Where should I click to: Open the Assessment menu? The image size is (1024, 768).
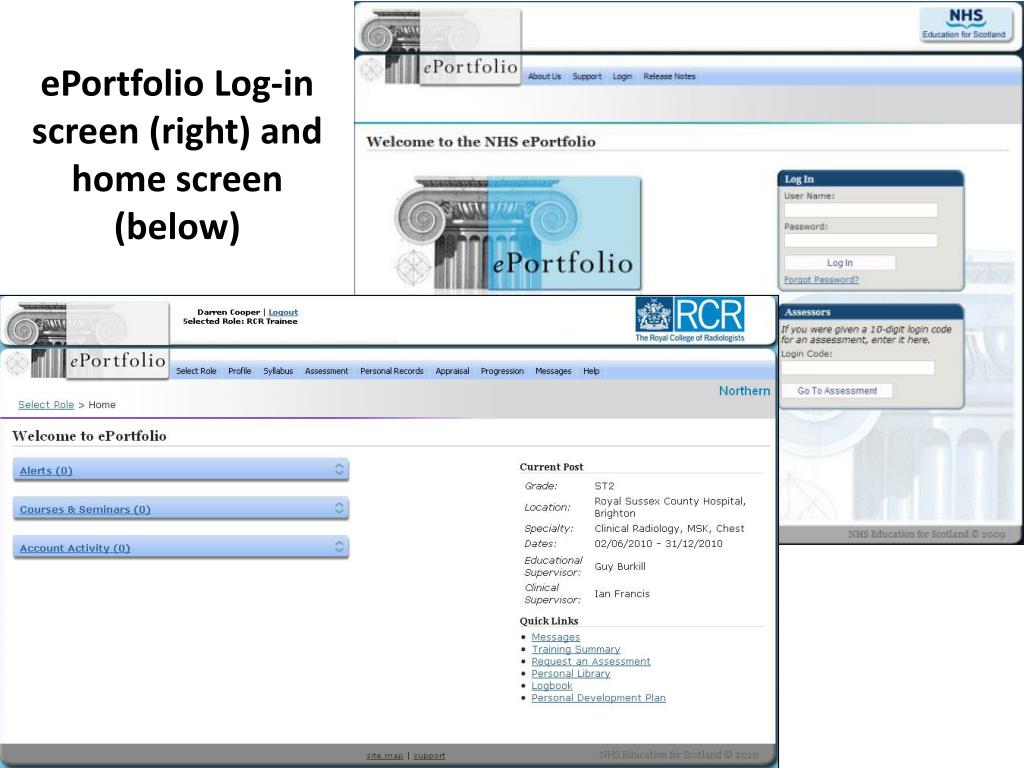(x=327, y=371)
